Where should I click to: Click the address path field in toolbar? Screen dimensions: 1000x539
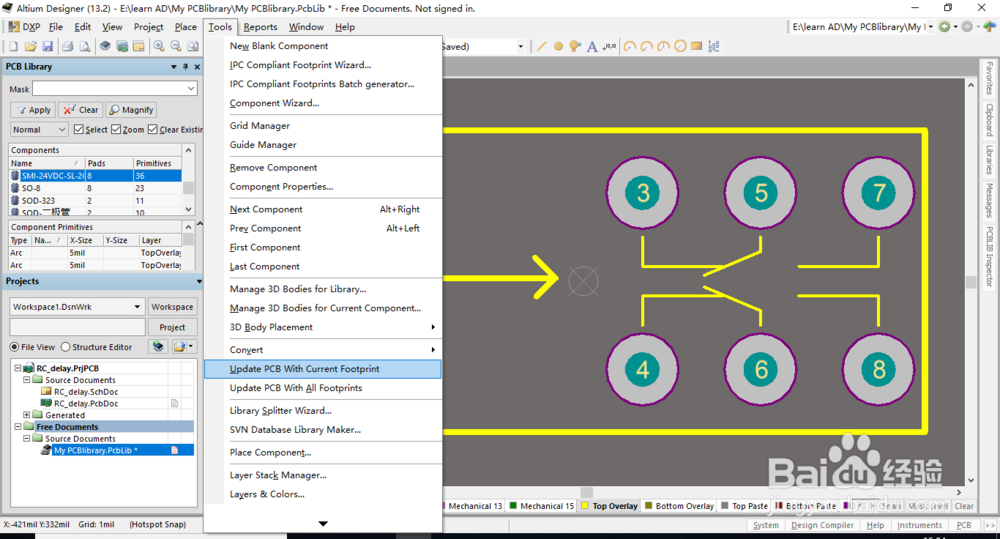tap(858, 27)
